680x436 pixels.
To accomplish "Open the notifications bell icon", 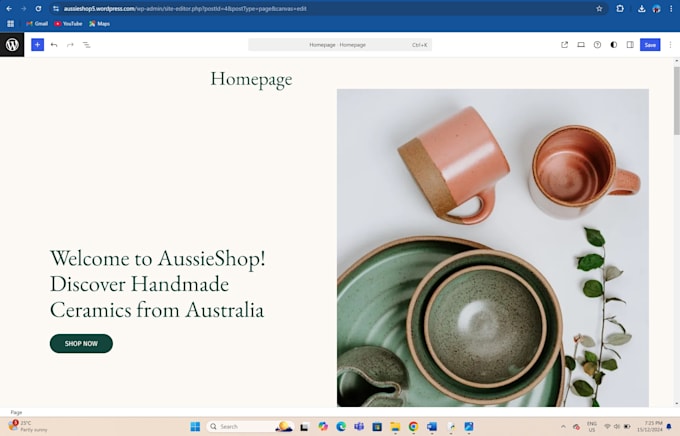I will pyautogui.click(x=669, y=426).
